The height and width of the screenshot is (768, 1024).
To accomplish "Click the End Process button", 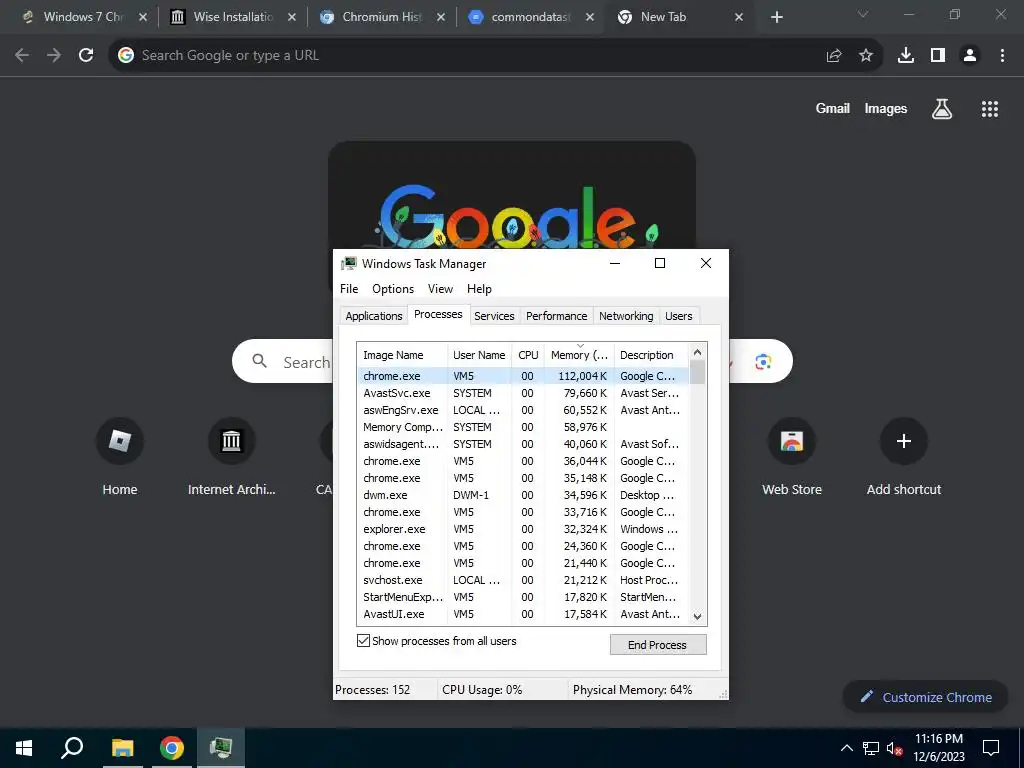I will click(658, 645).
